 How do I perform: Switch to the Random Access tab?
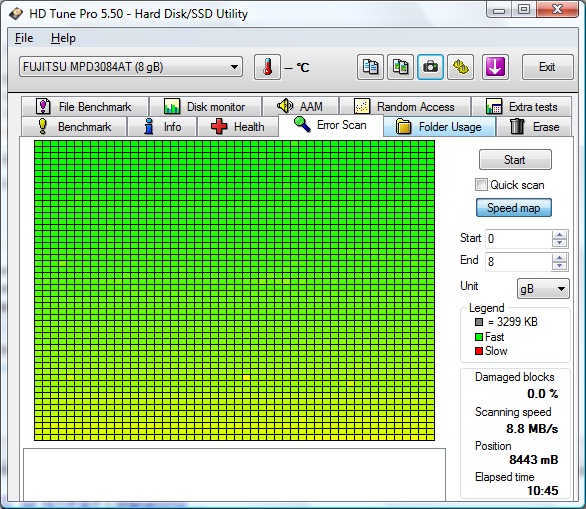tap(405, 107)
